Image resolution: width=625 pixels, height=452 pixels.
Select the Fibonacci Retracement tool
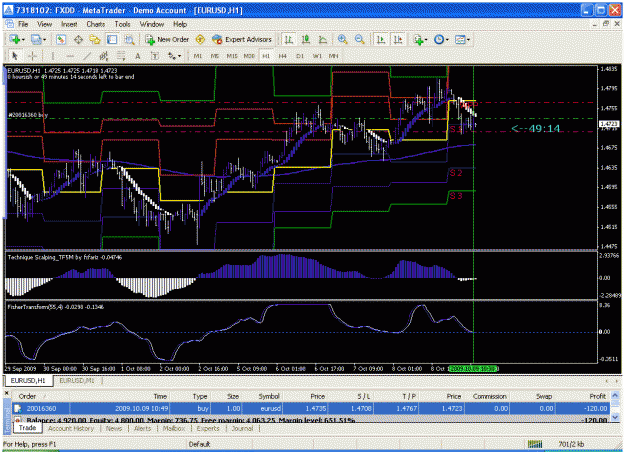[121, 56]
